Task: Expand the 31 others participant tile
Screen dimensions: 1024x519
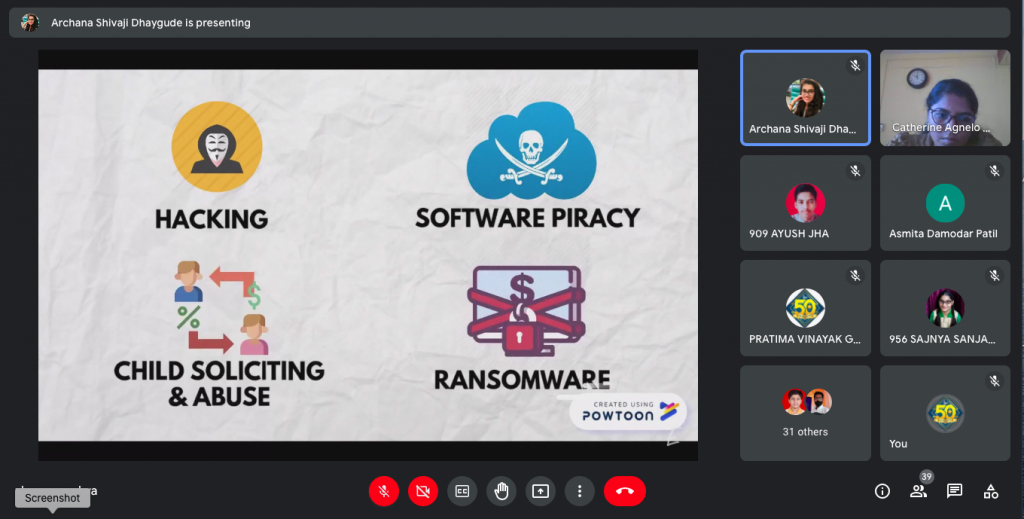Action: click(x=805, y=412)
